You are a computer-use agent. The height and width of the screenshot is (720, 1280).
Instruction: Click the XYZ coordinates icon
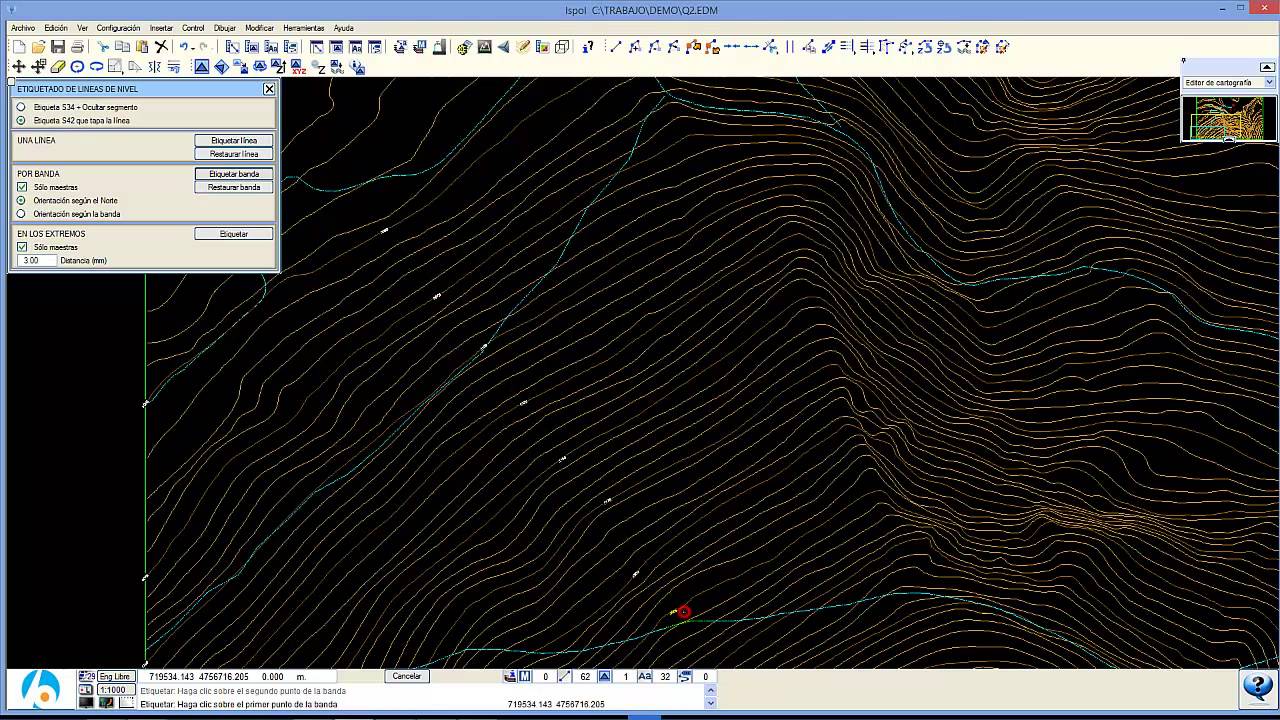click(x=299, y=67)
